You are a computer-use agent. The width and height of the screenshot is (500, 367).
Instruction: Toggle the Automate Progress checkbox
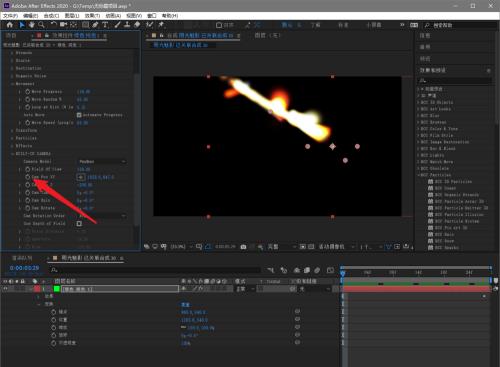79,115
